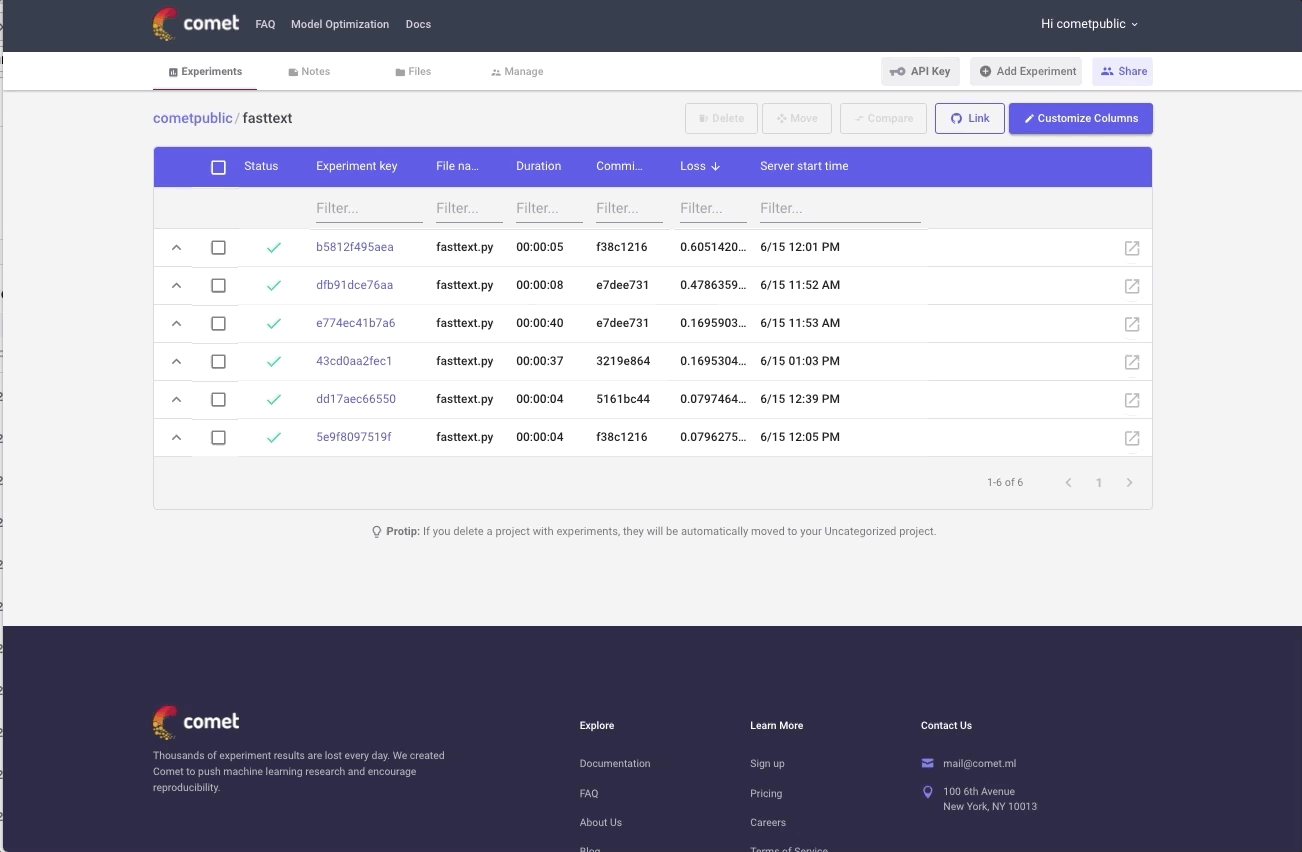The height and width of the screenshot is (852, 1302).
Task: Click the mail envelope icon in footer
Action: 928,763
